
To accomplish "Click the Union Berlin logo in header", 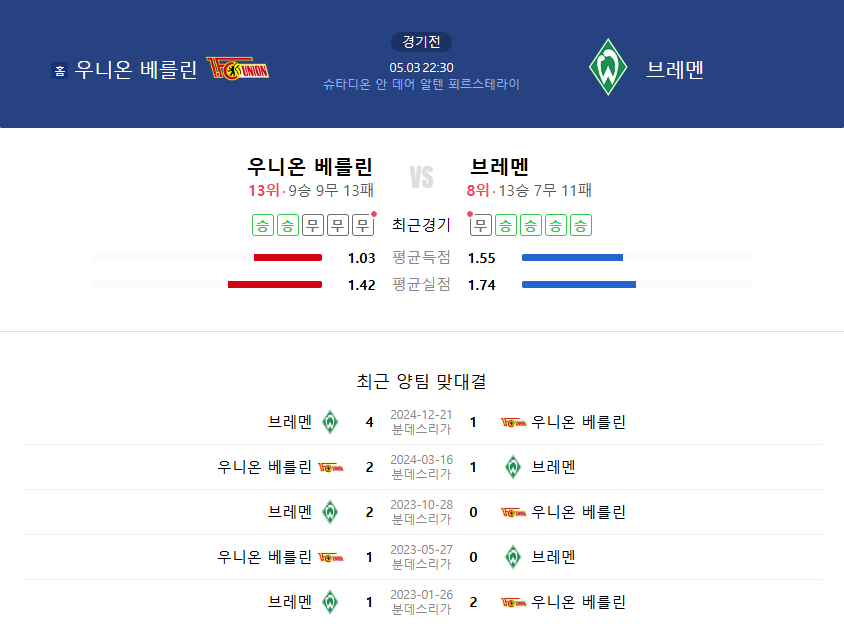I will [x=237, y=68].
